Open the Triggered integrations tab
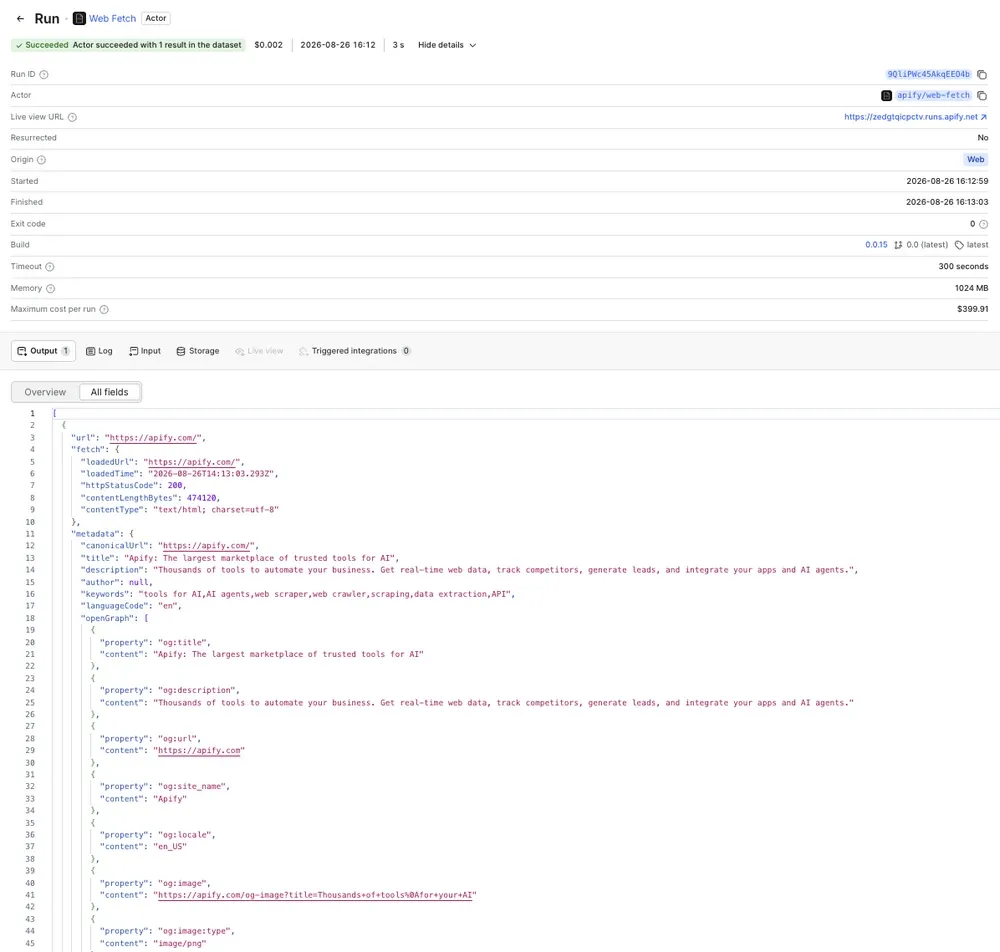 (355, 351)
